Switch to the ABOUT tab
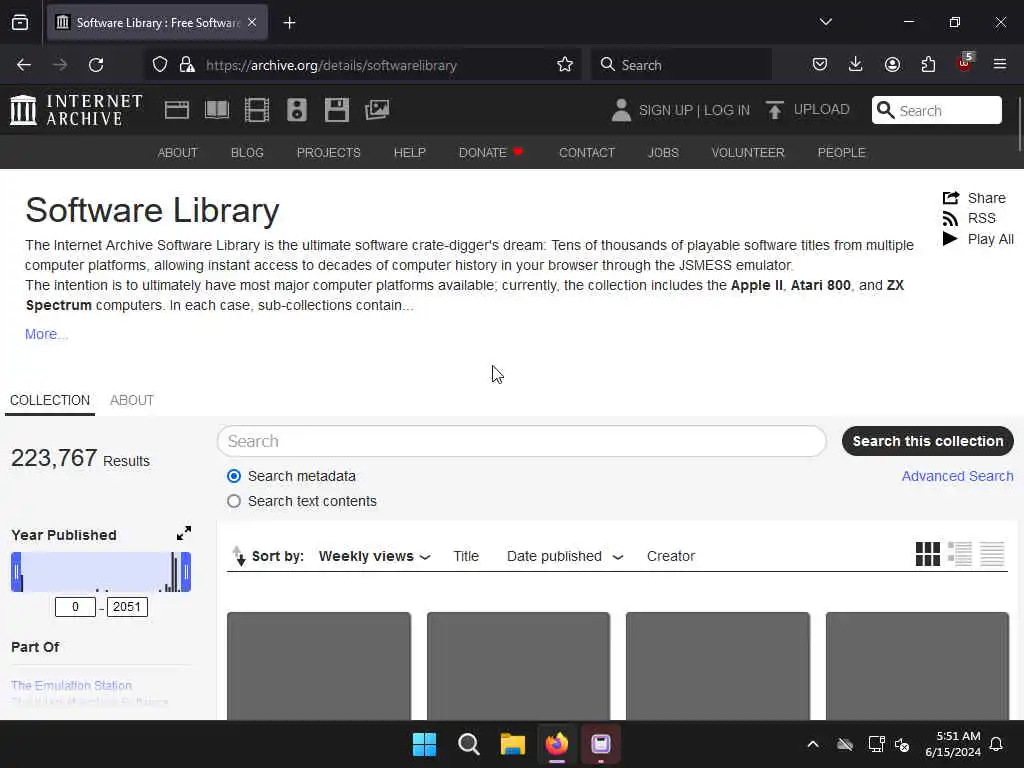This screenshot has width=1024, height=768. click(x=132, y=400)
